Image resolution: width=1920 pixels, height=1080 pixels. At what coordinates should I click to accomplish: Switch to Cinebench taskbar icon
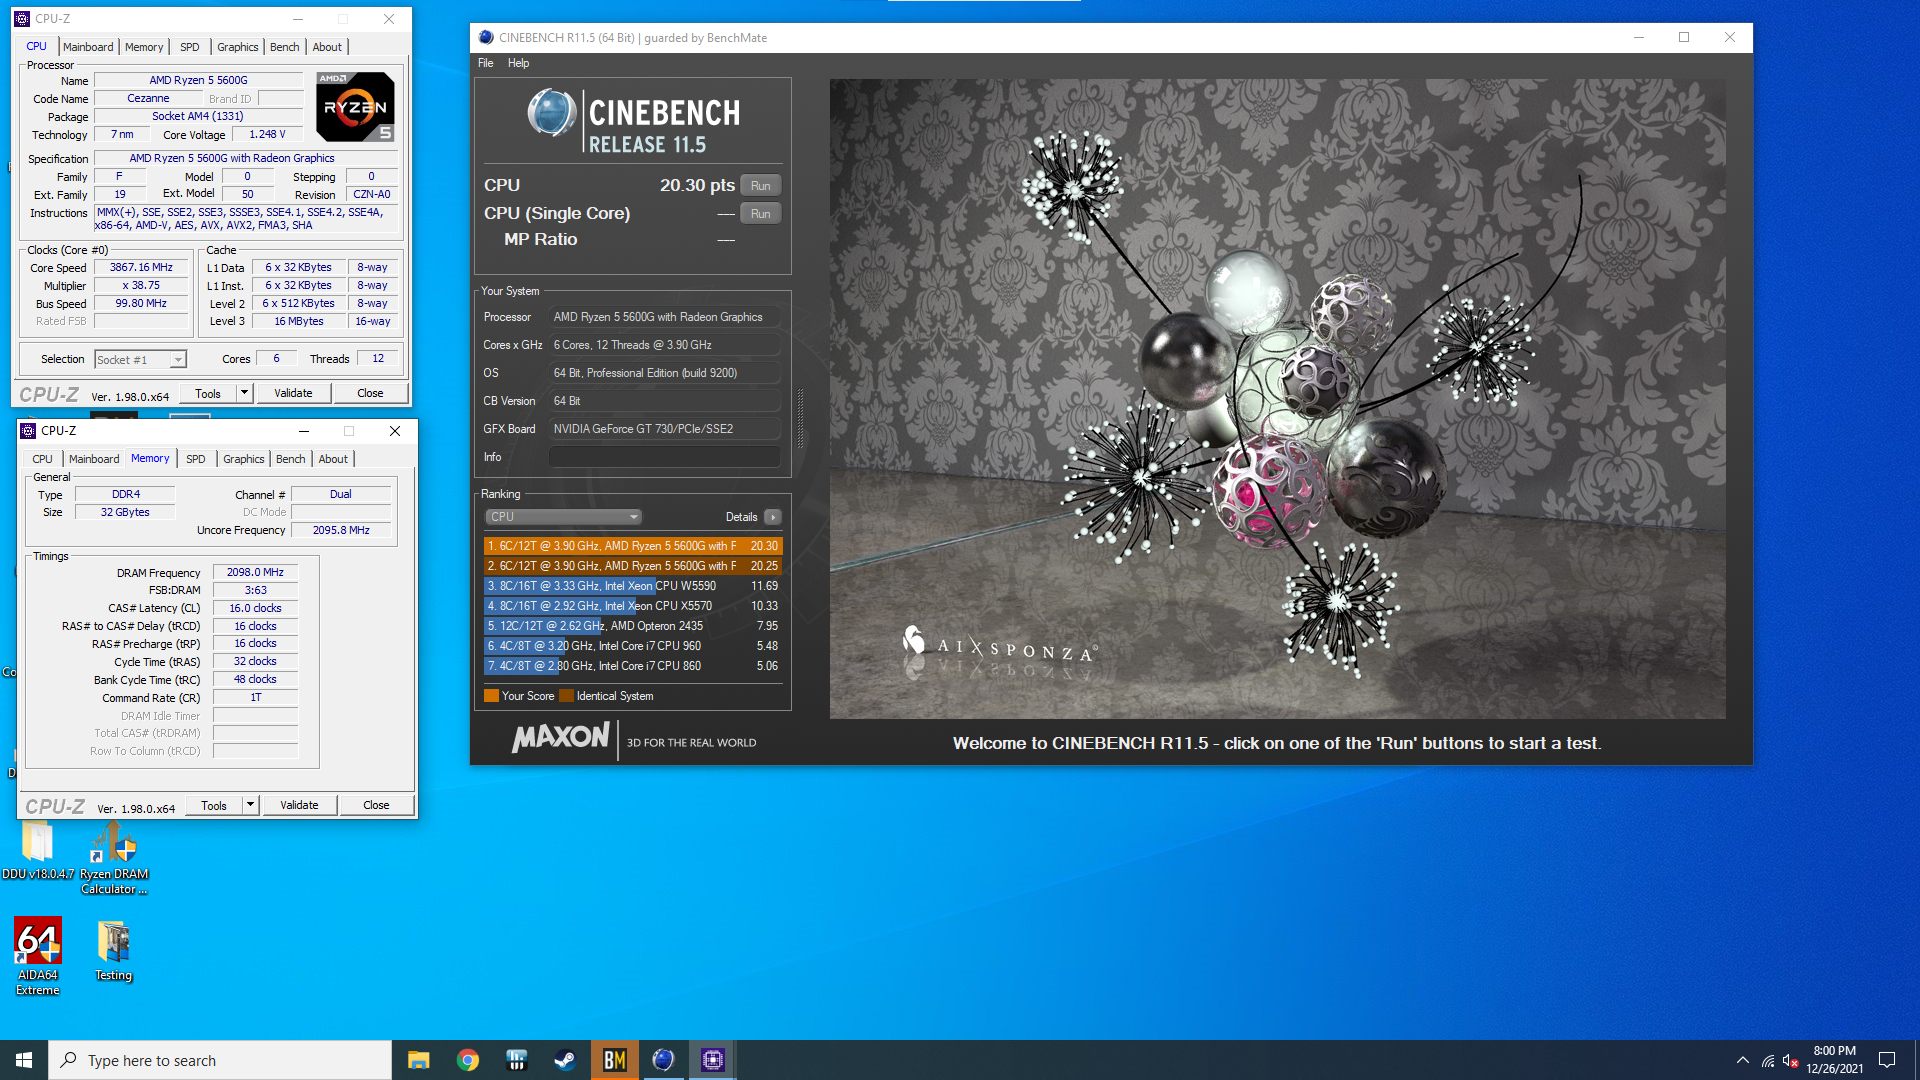663,1060
